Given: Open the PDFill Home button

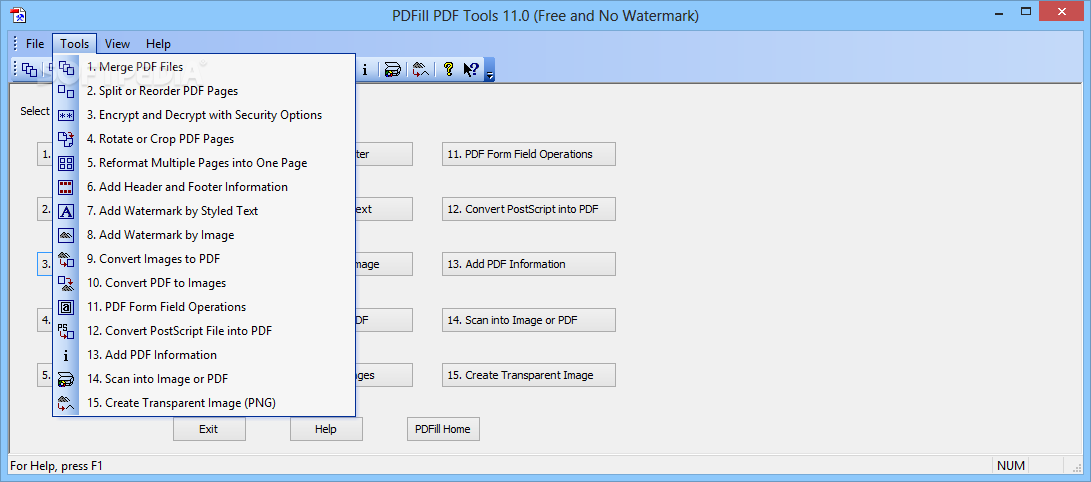Looking at the screenshot, I should pyautogui.click(x=443, y=429).
